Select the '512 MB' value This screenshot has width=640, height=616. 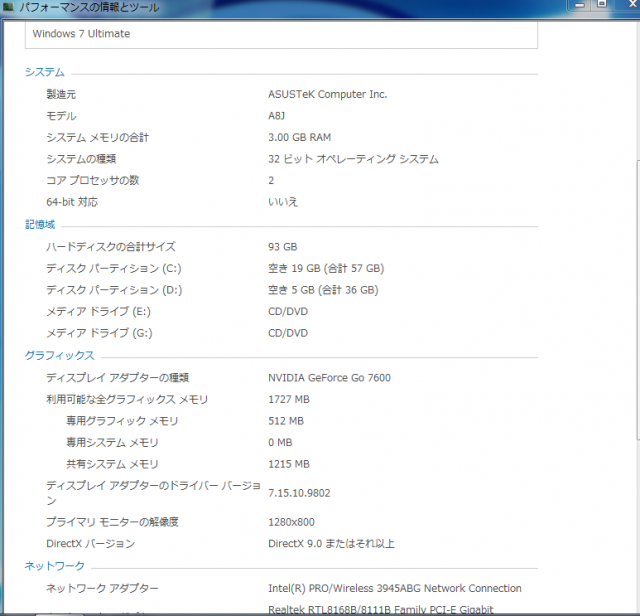[286, 421]
